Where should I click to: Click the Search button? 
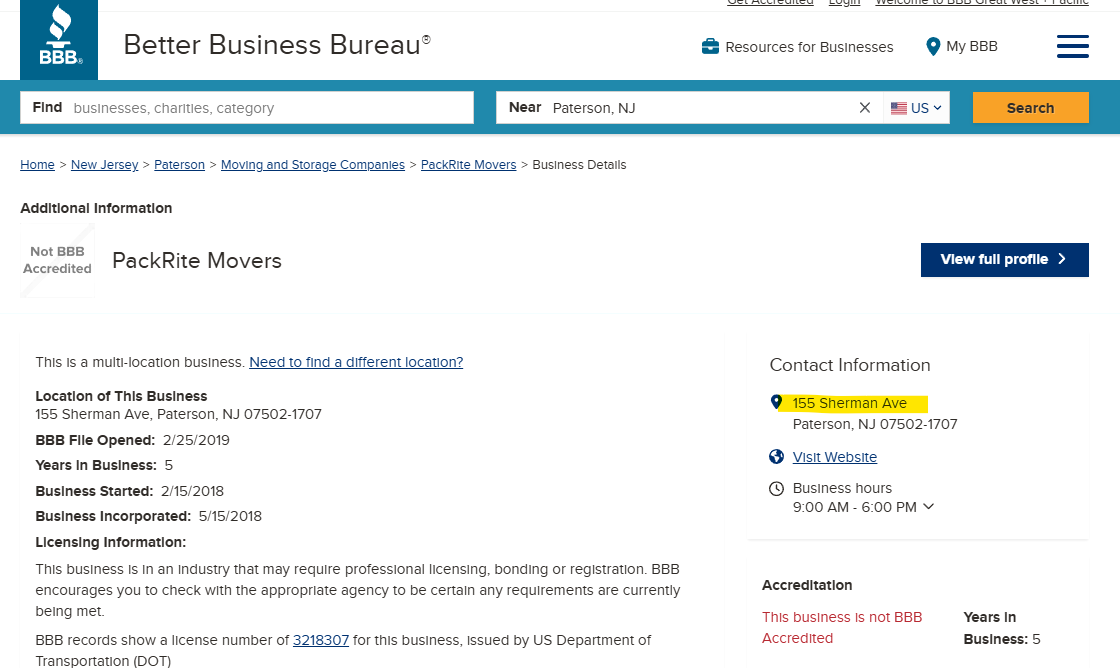click(x=1030, y=108)
